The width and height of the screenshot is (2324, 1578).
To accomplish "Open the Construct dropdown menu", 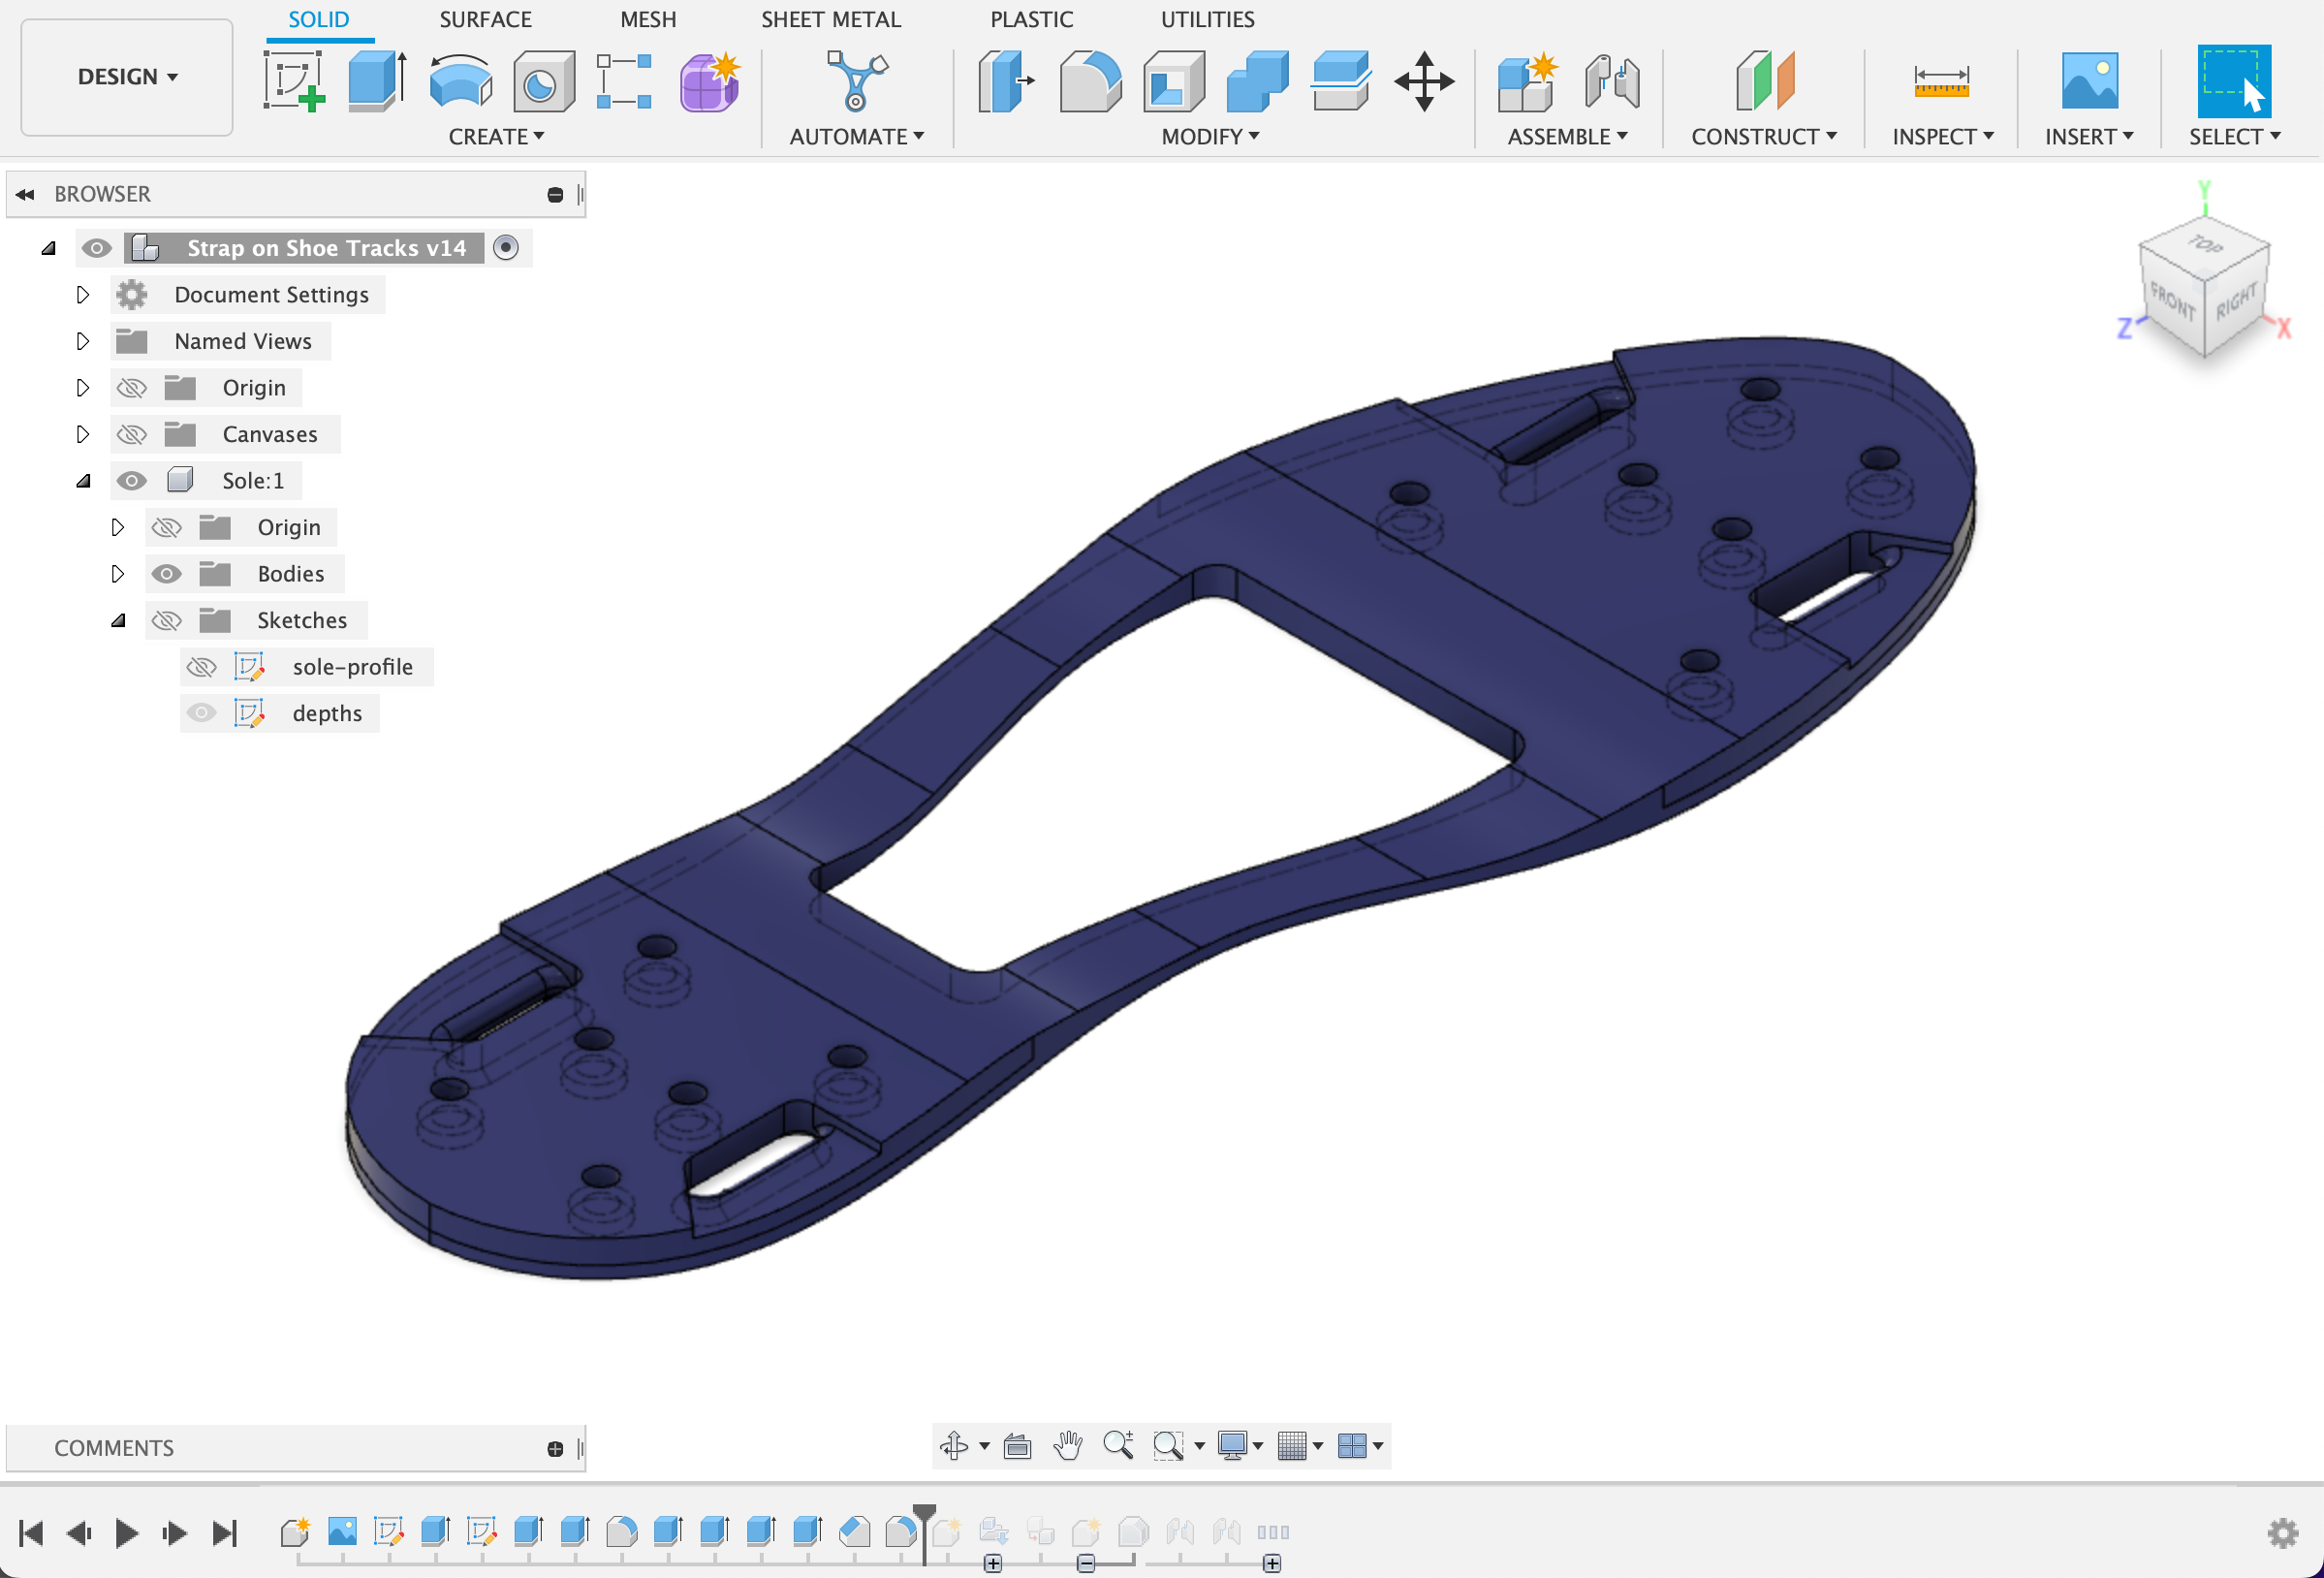I will click(1763, 136).
